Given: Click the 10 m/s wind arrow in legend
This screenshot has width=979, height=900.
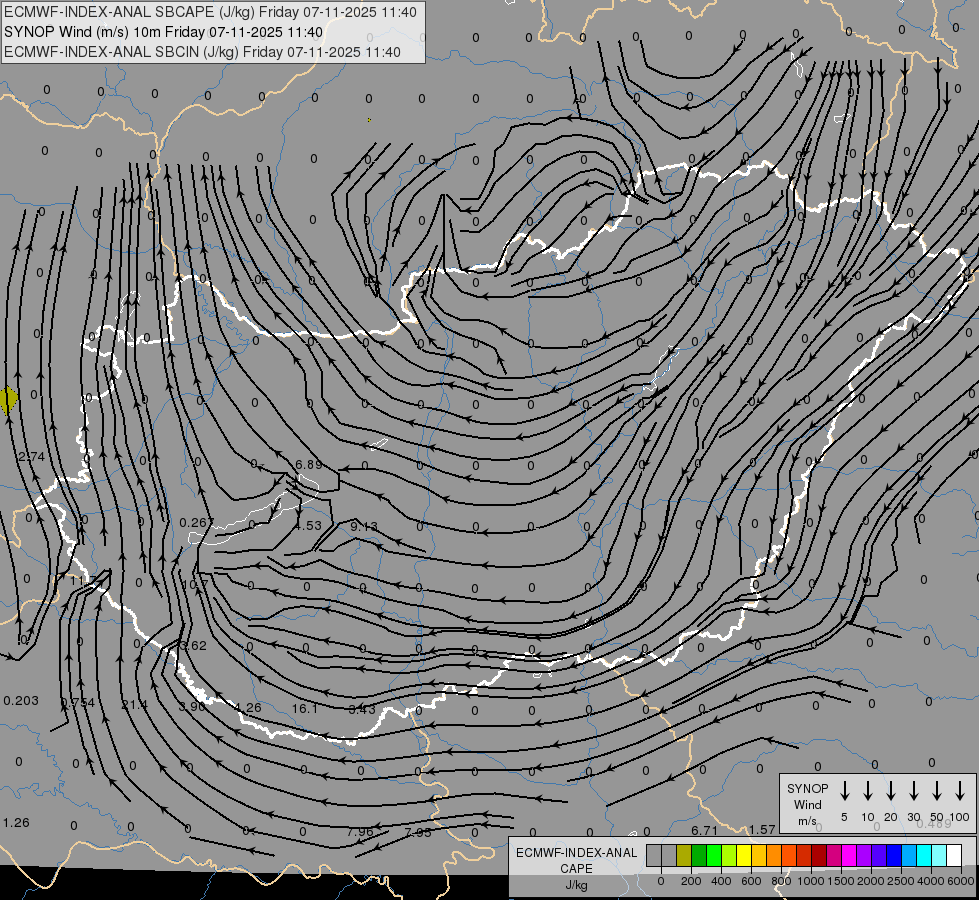Looking at the screenshot, I should 867,790.
